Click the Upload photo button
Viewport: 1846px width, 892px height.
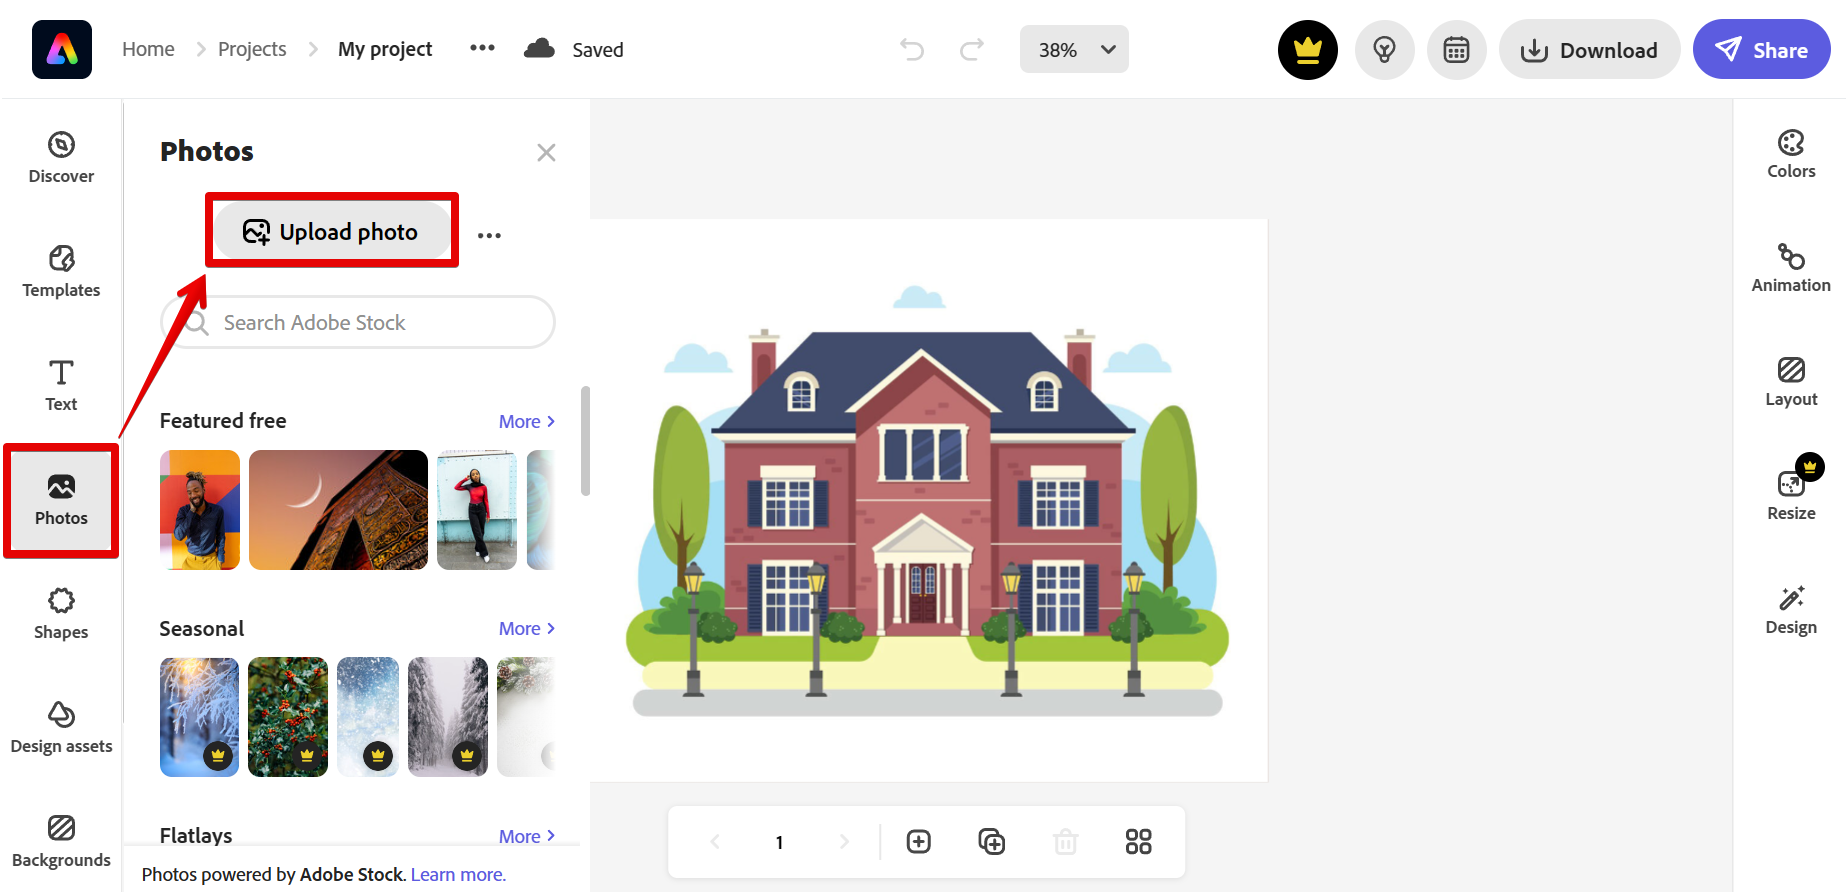pos(332,232)
